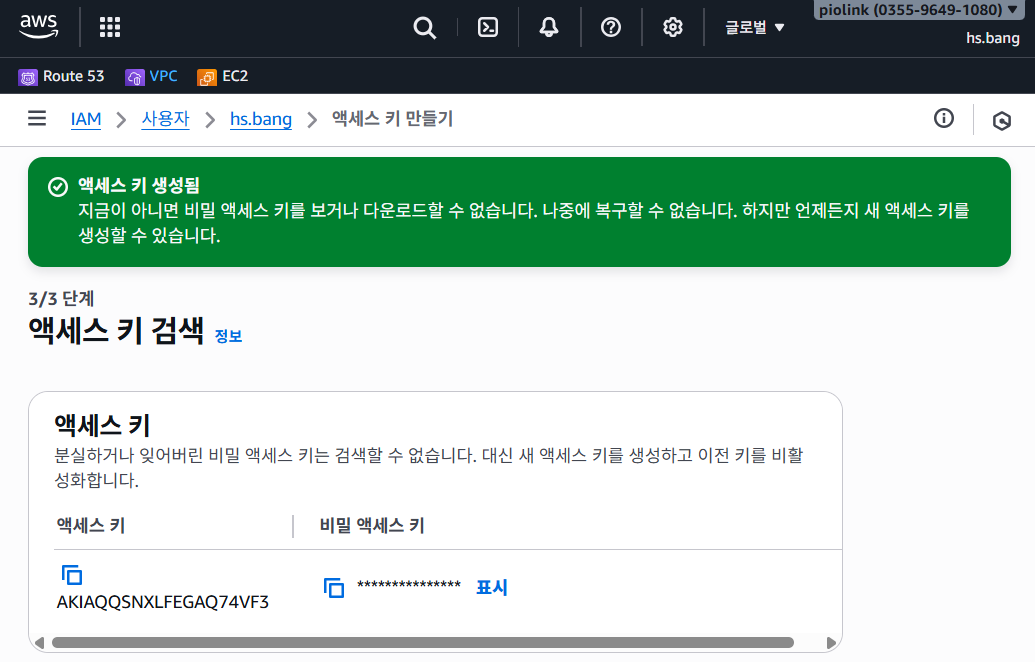This screenshot has width=1035, height=662.
Task: Click the scrollbar left arrow
Action: [x=40, y=643]
